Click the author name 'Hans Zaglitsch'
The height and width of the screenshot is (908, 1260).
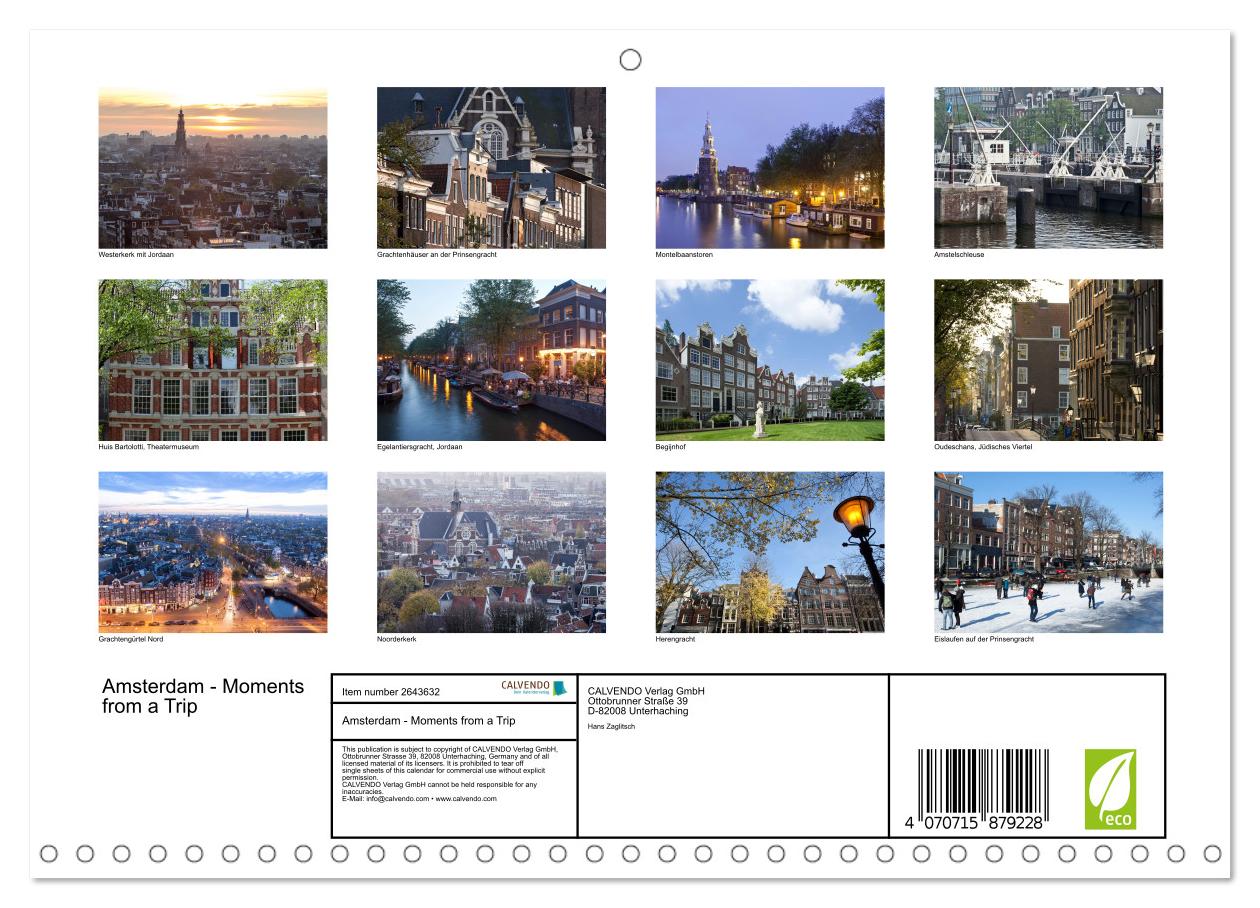click(x=611, y=727)
